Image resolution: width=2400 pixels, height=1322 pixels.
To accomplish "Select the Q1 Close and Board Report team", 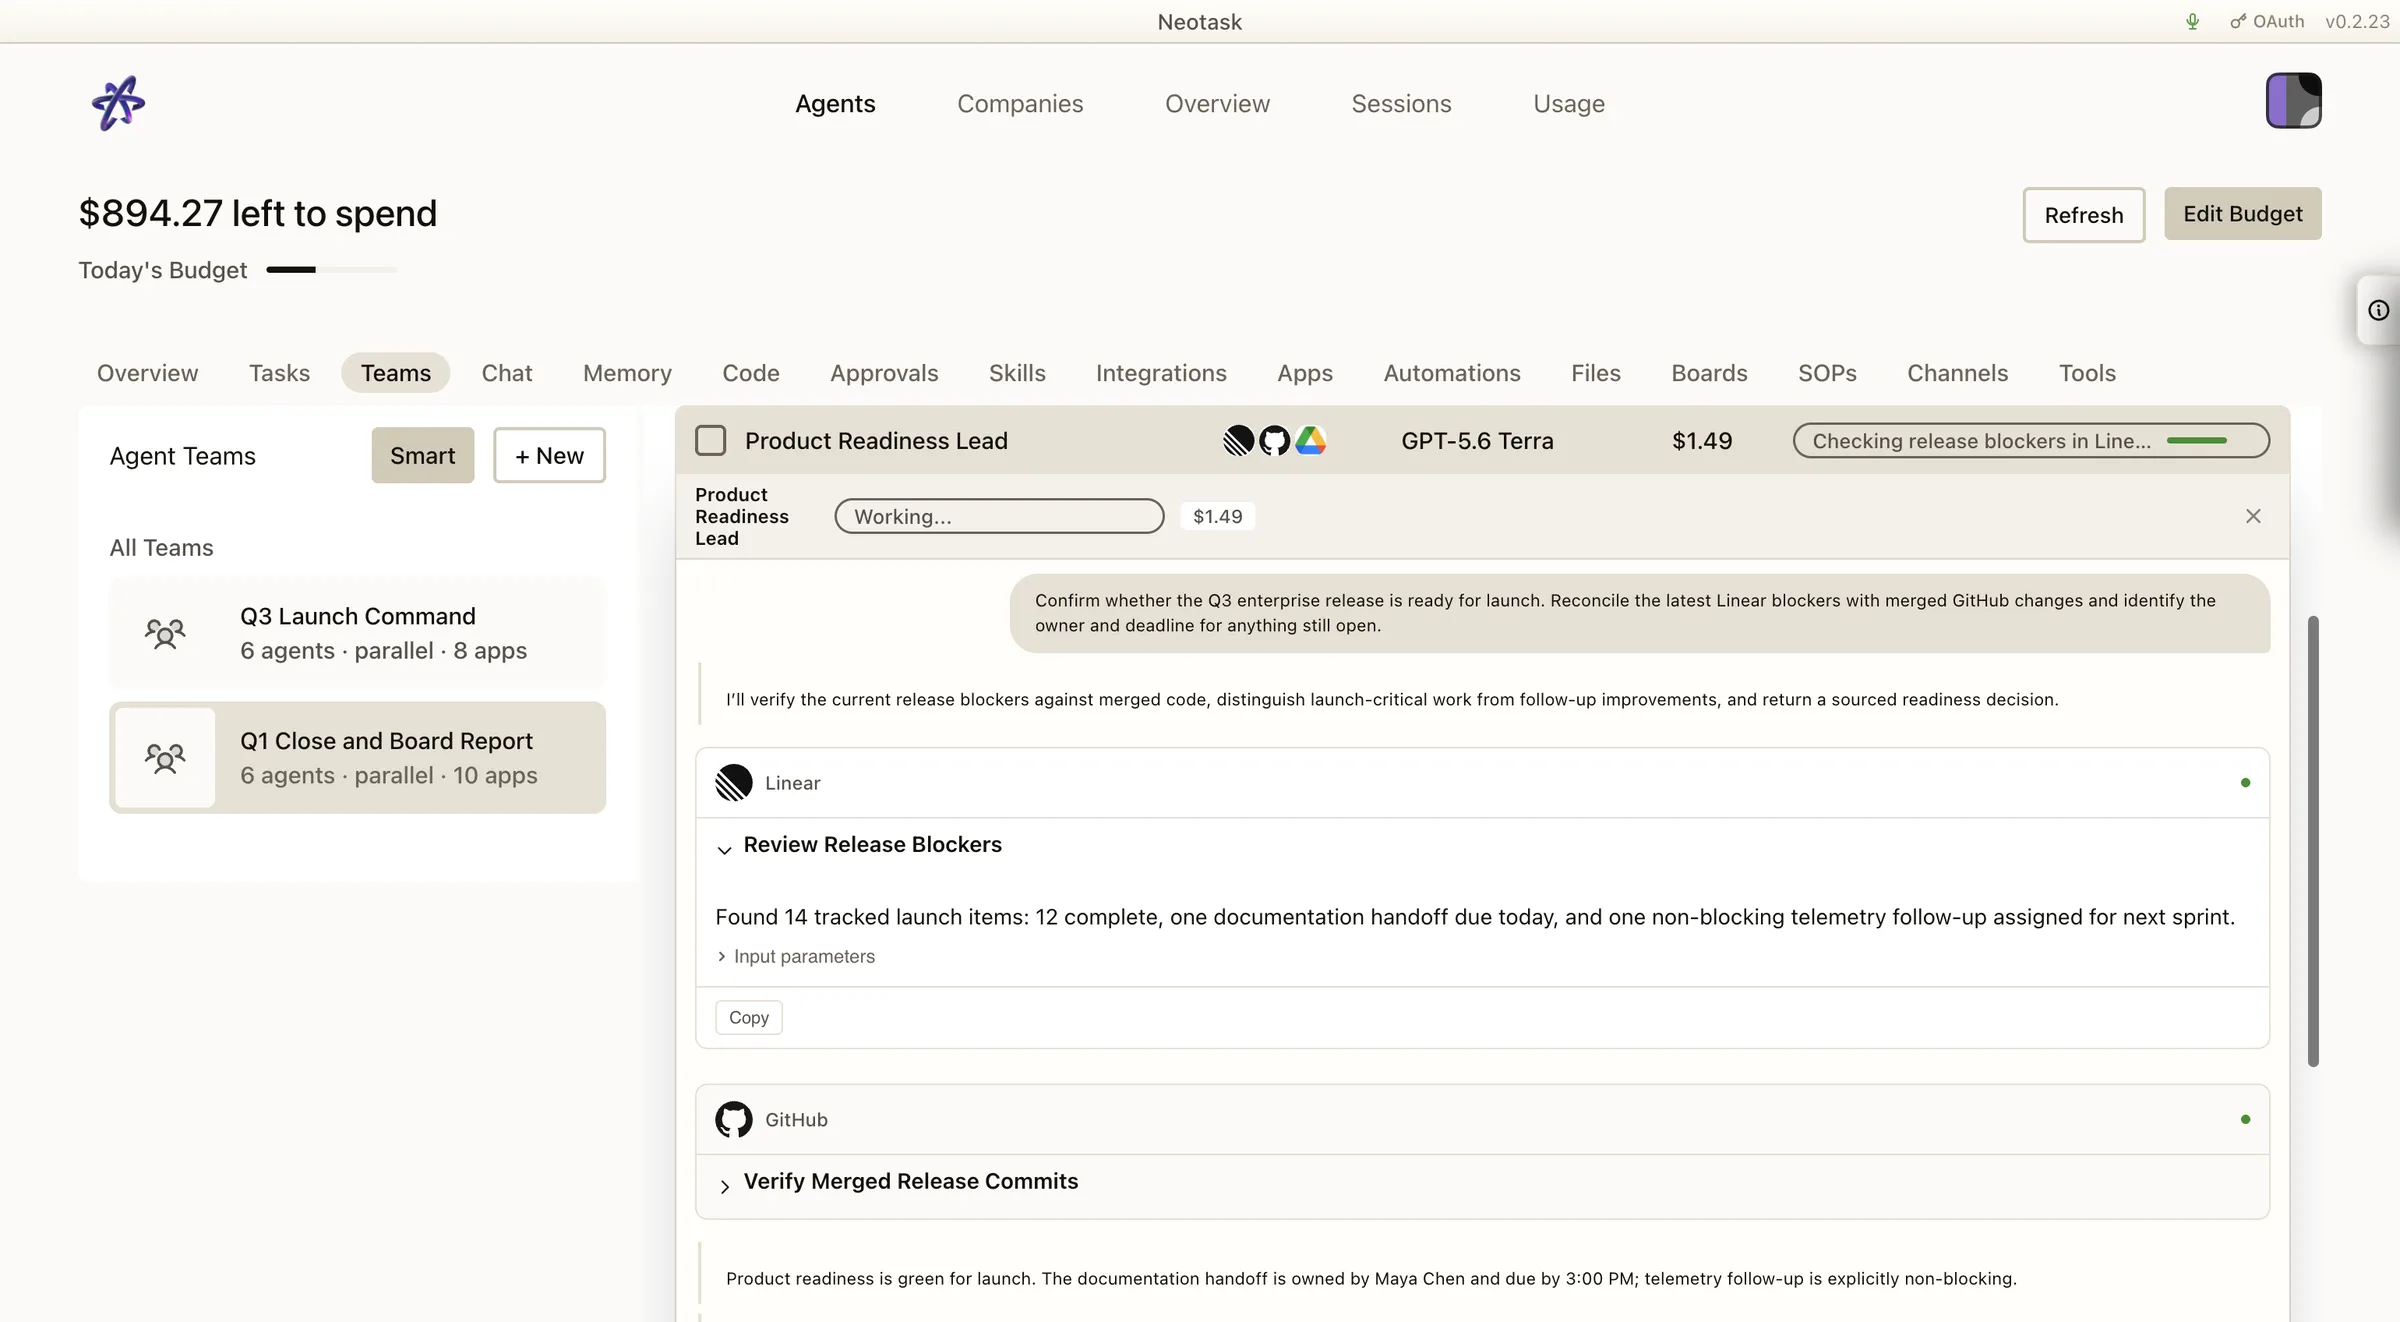I will coord(357,758).
